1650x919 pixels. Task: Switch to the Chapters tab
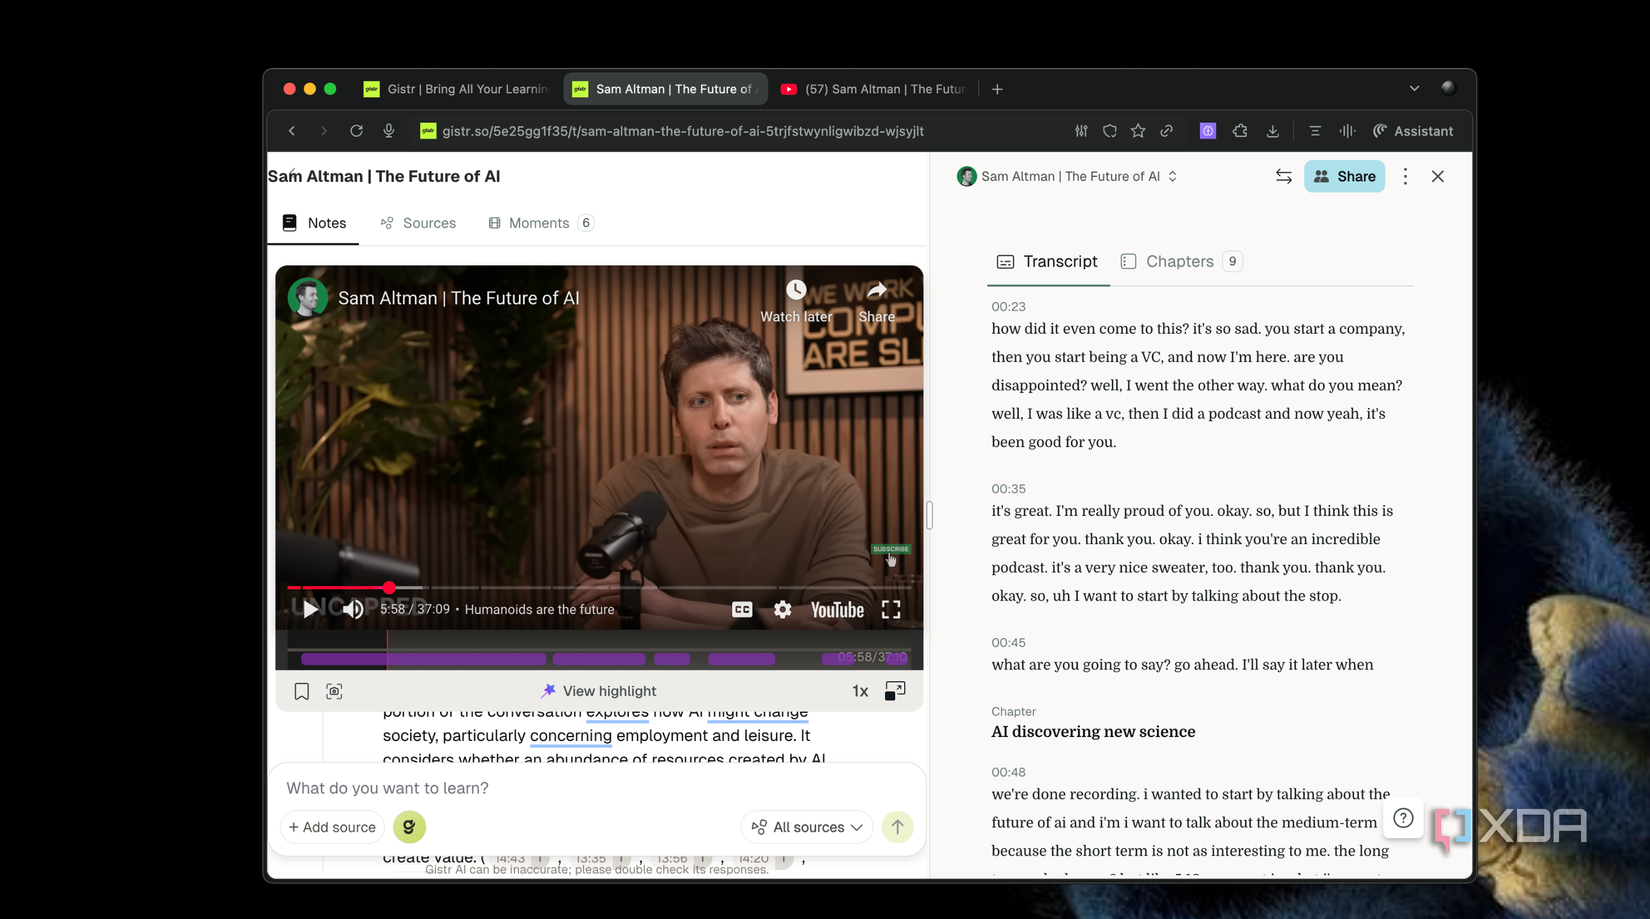point(1180,261)
